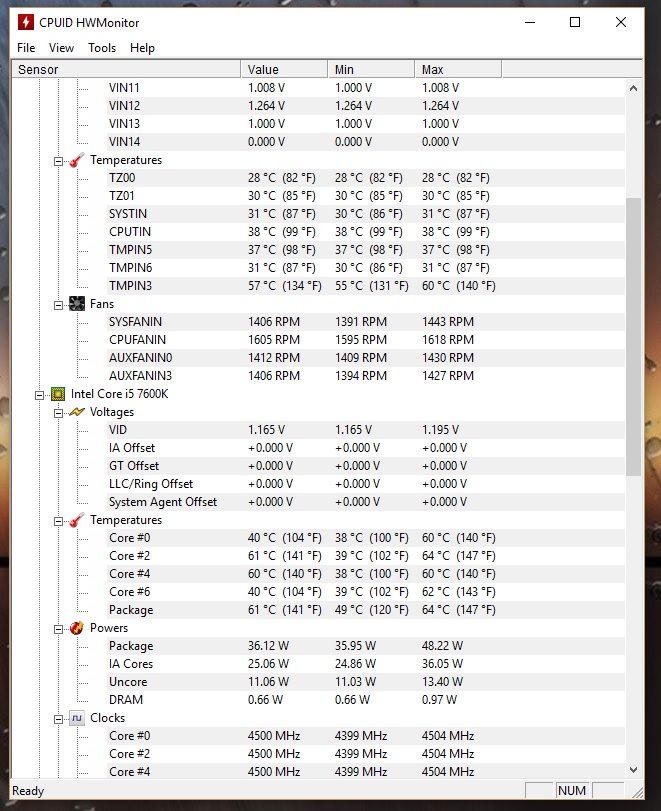The width and height of the screenshot is (661, 811).
Task: Select the GT Offset row
Action: coord(365,466)
